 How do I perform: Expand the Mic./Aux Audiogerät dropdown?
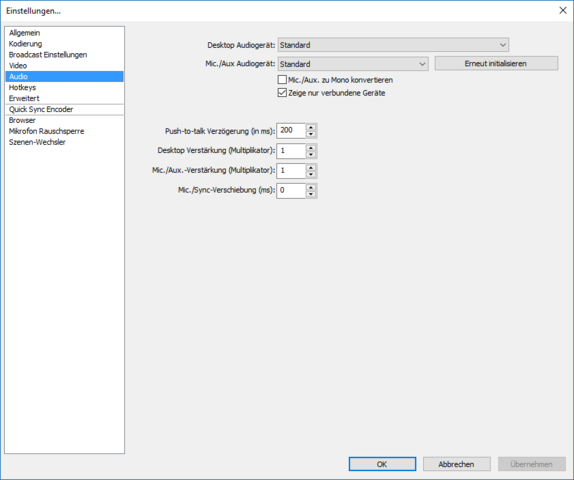[353, 64]
